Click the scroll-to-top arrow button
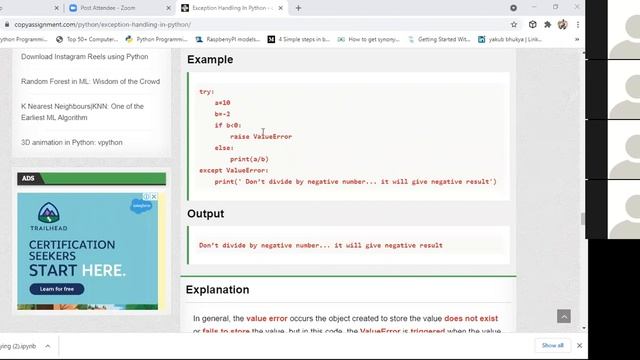The height and width of the screenshot is (360, 640). 564,316
